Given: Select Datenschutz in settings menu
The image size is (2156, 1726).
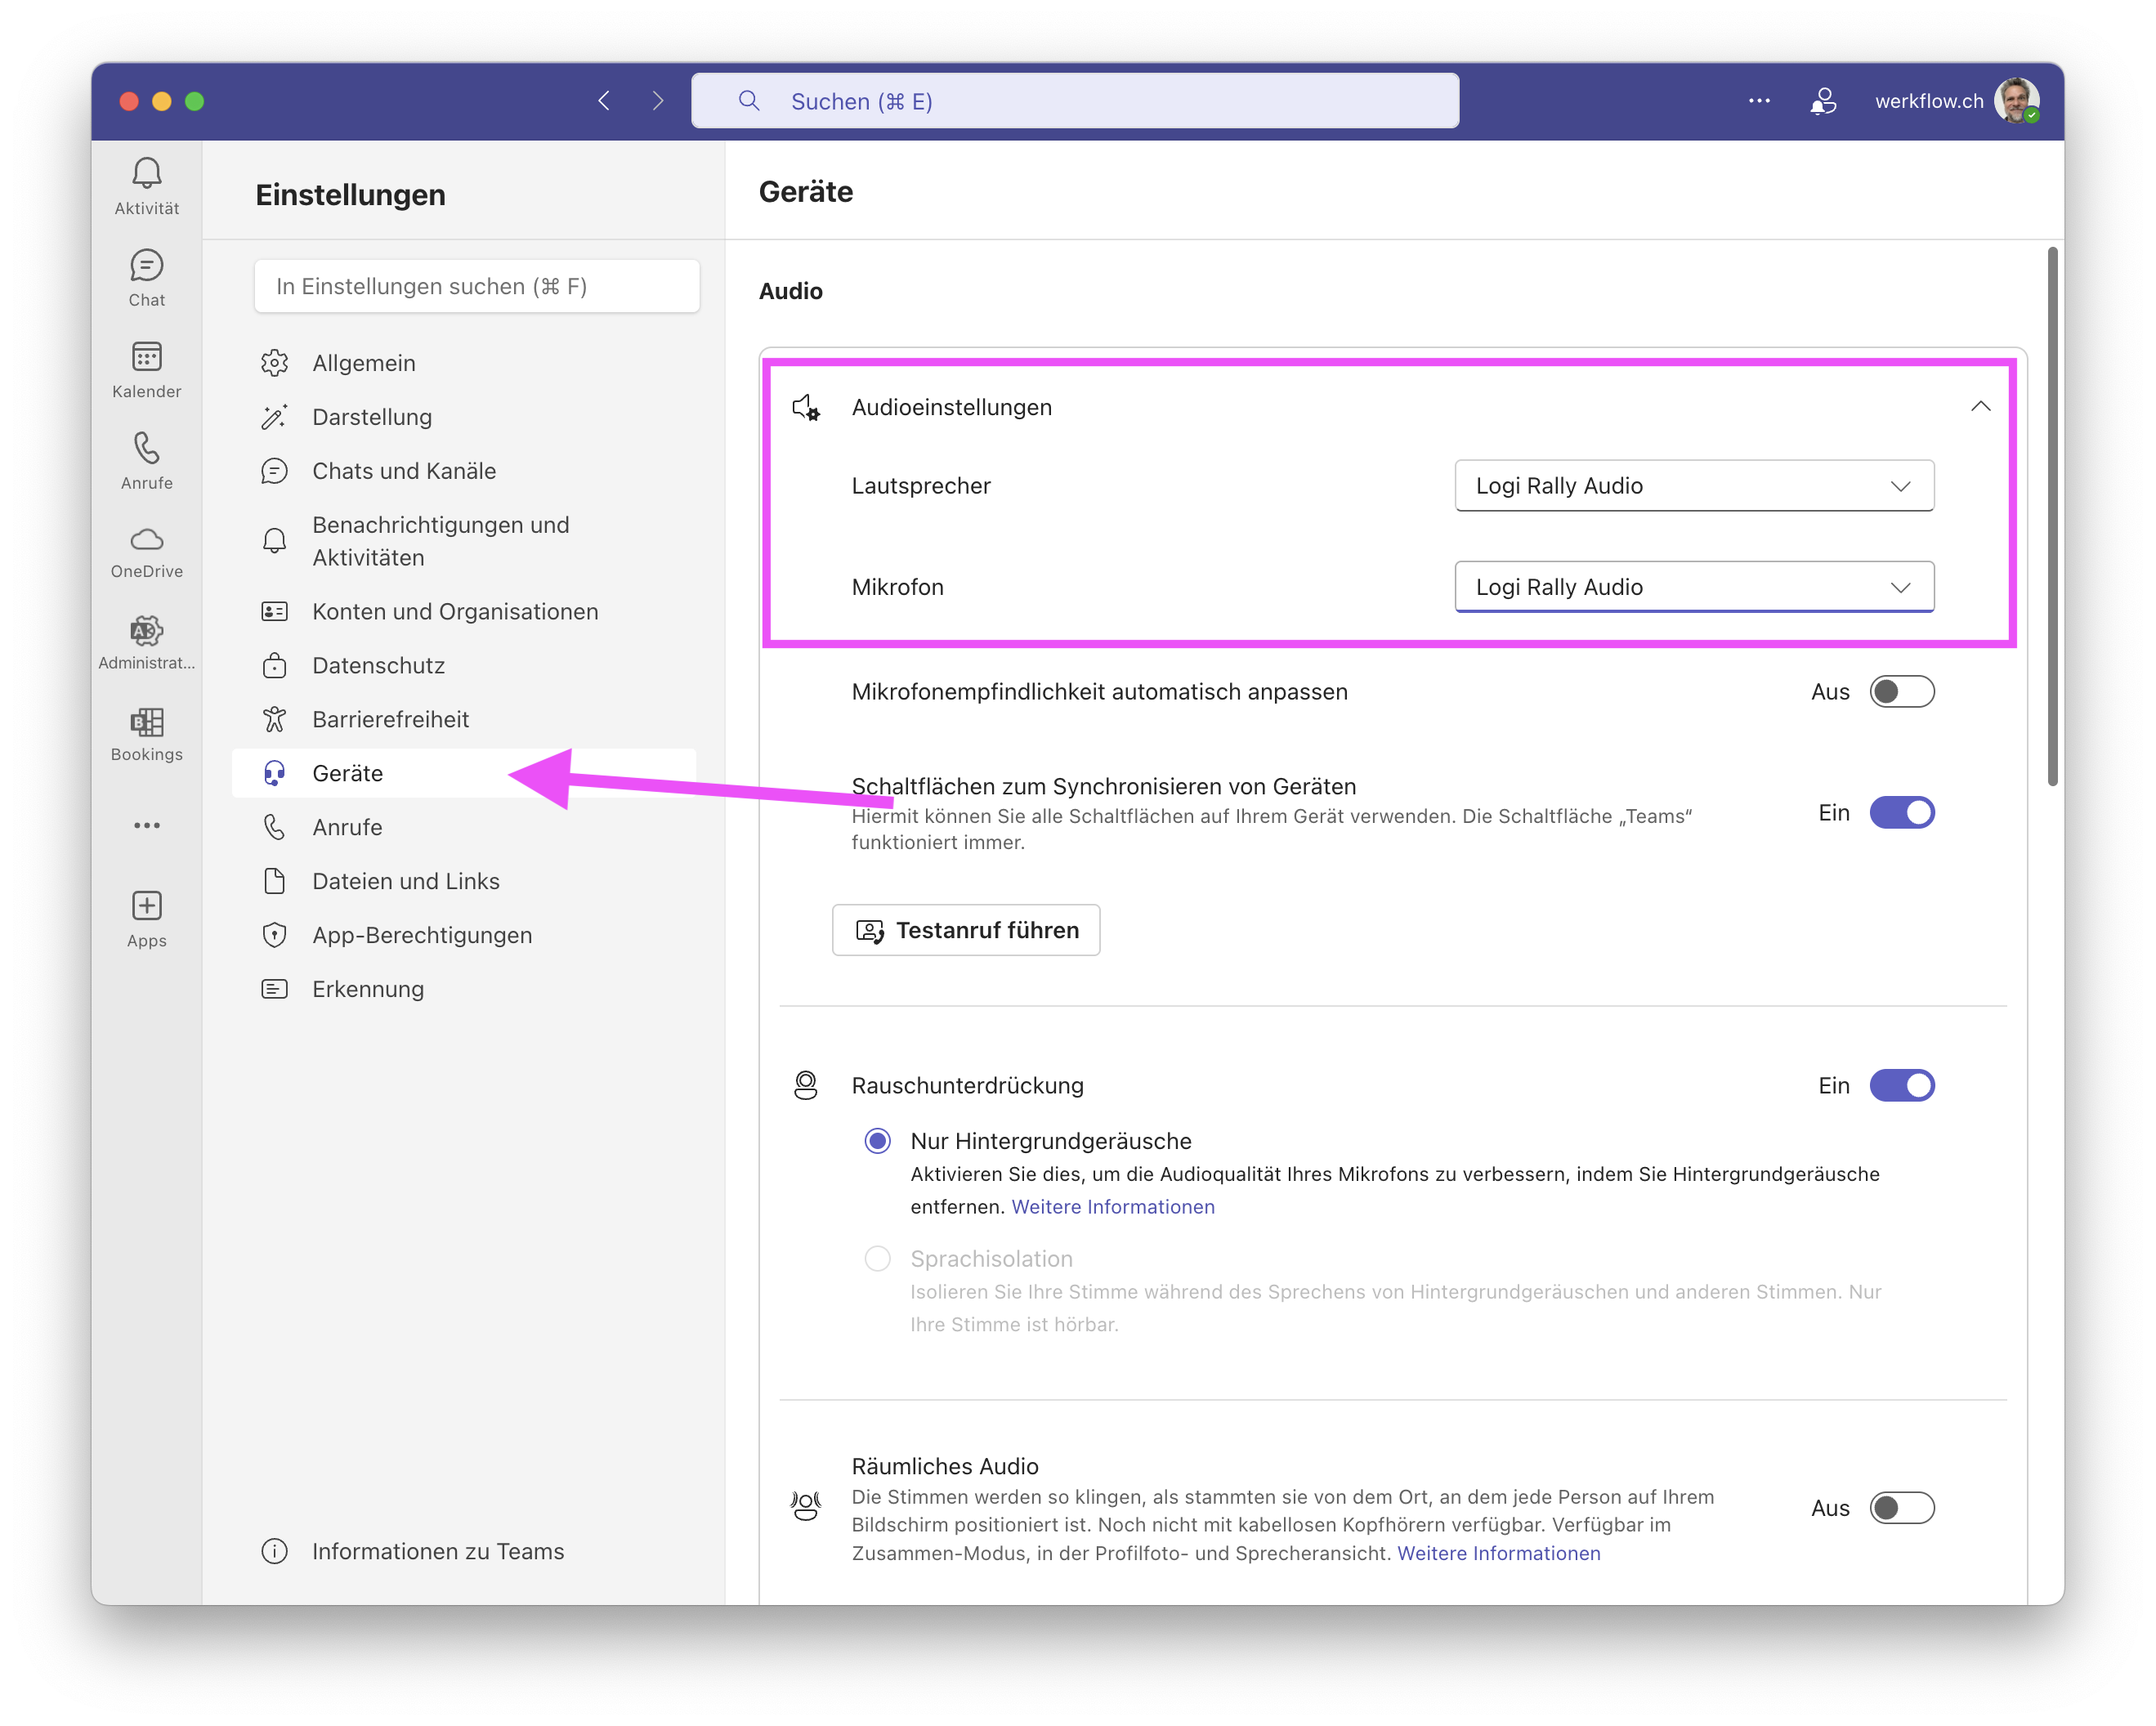Looking at the screenshot, I should (378, 666).
